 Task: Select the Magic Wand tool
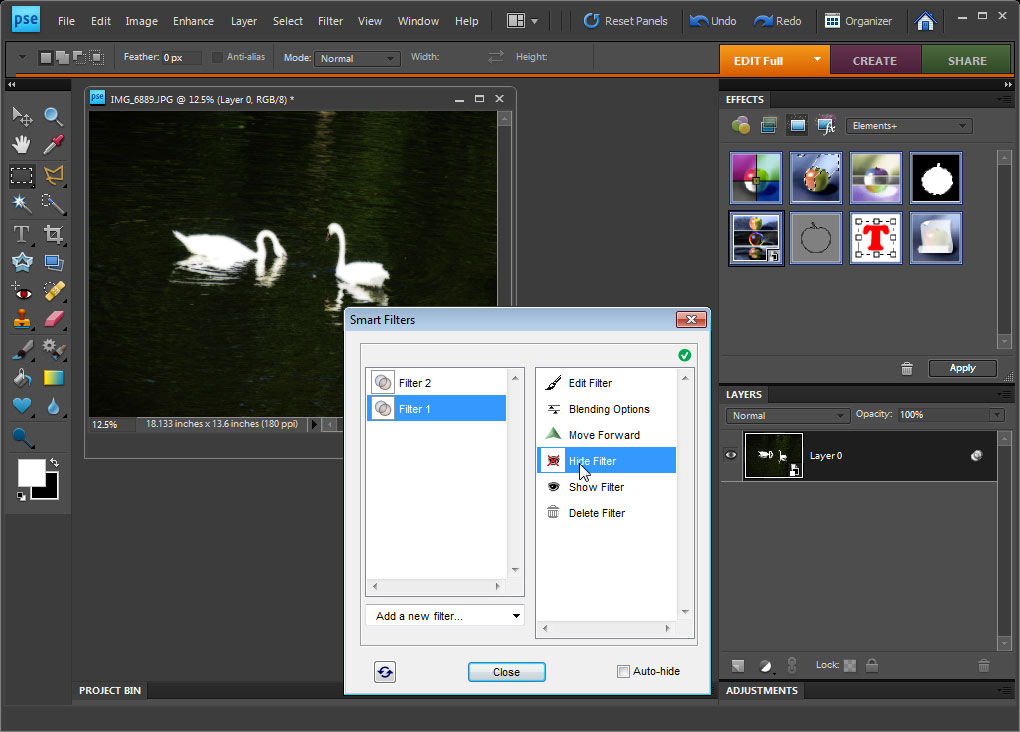pyautogui.click(x=21, y=204)
